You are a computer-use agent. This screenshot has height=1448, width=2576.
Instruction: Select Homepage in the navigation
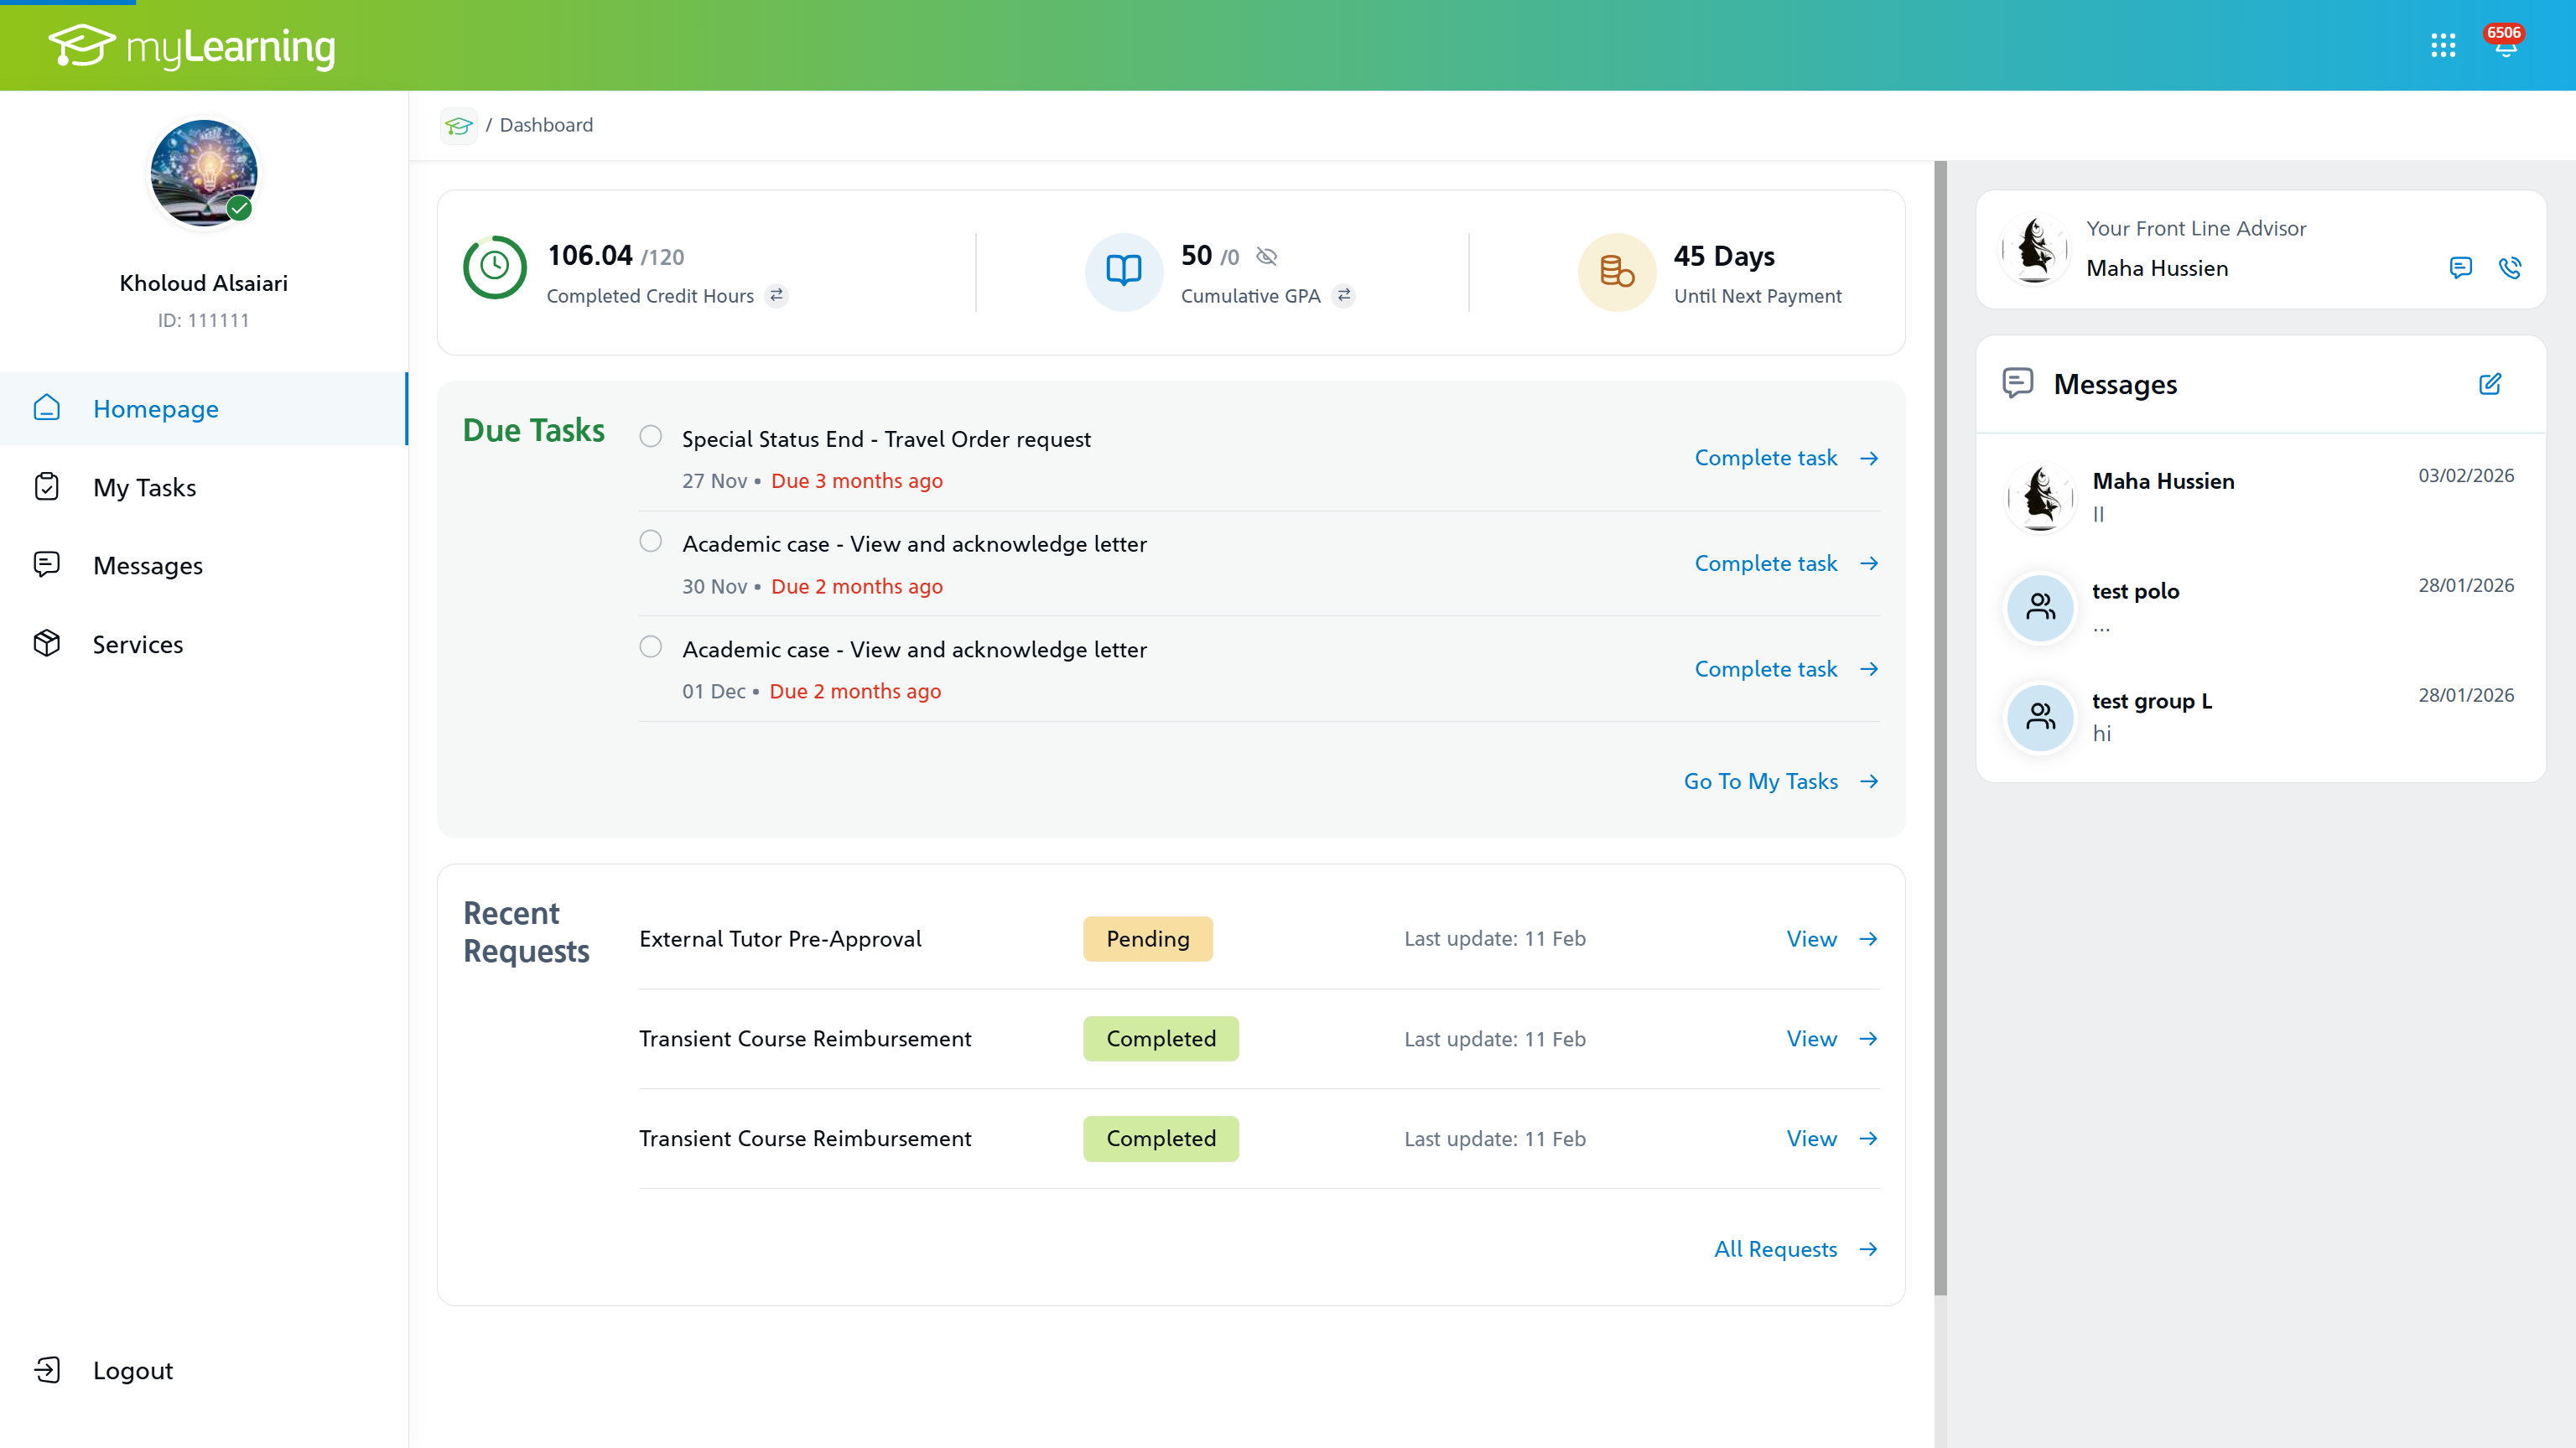(156, 408)
